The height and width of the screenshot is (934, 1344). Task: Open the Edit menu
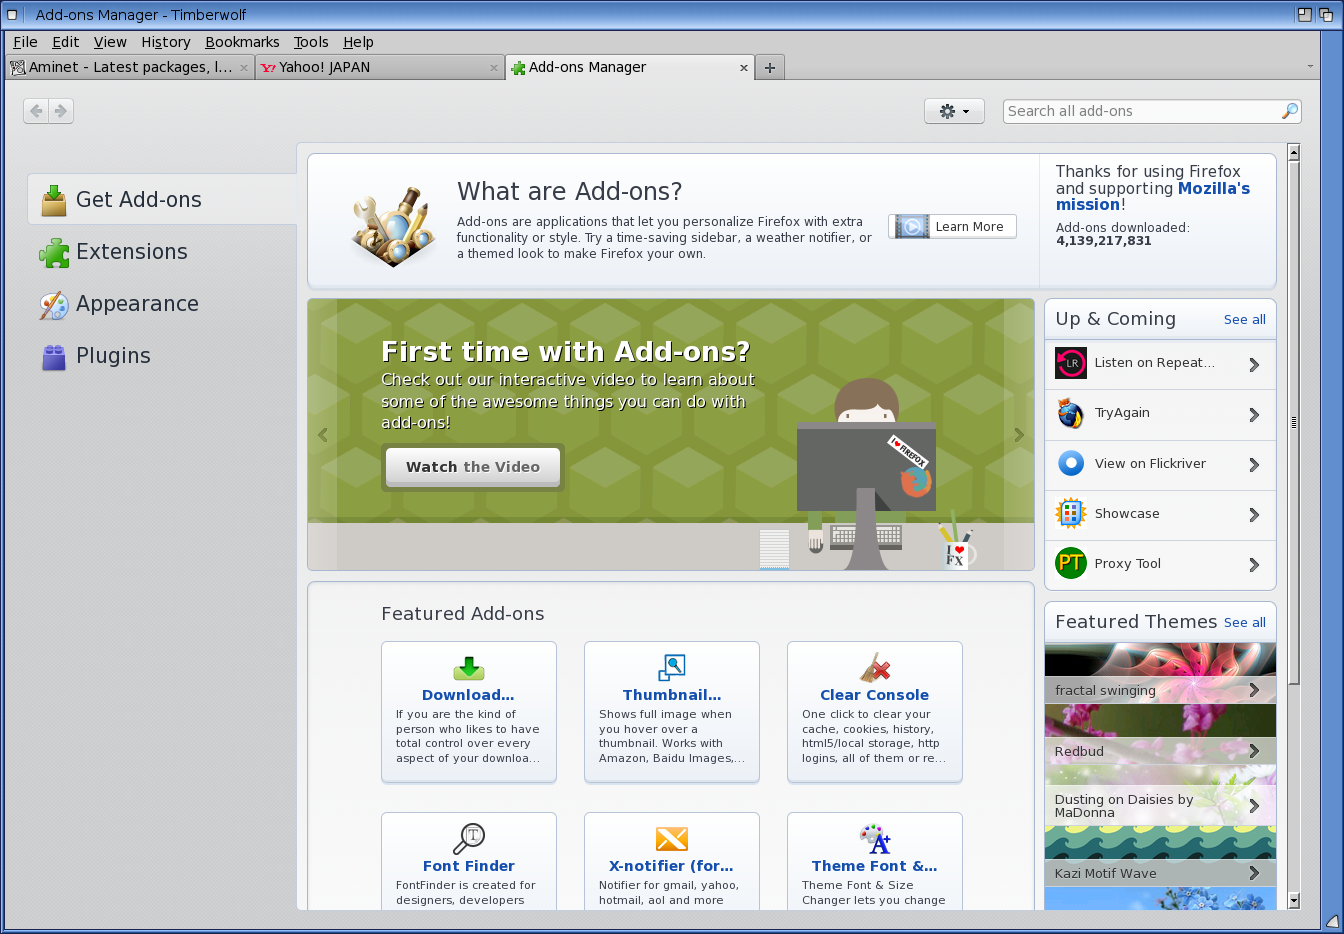click(66, 42)
